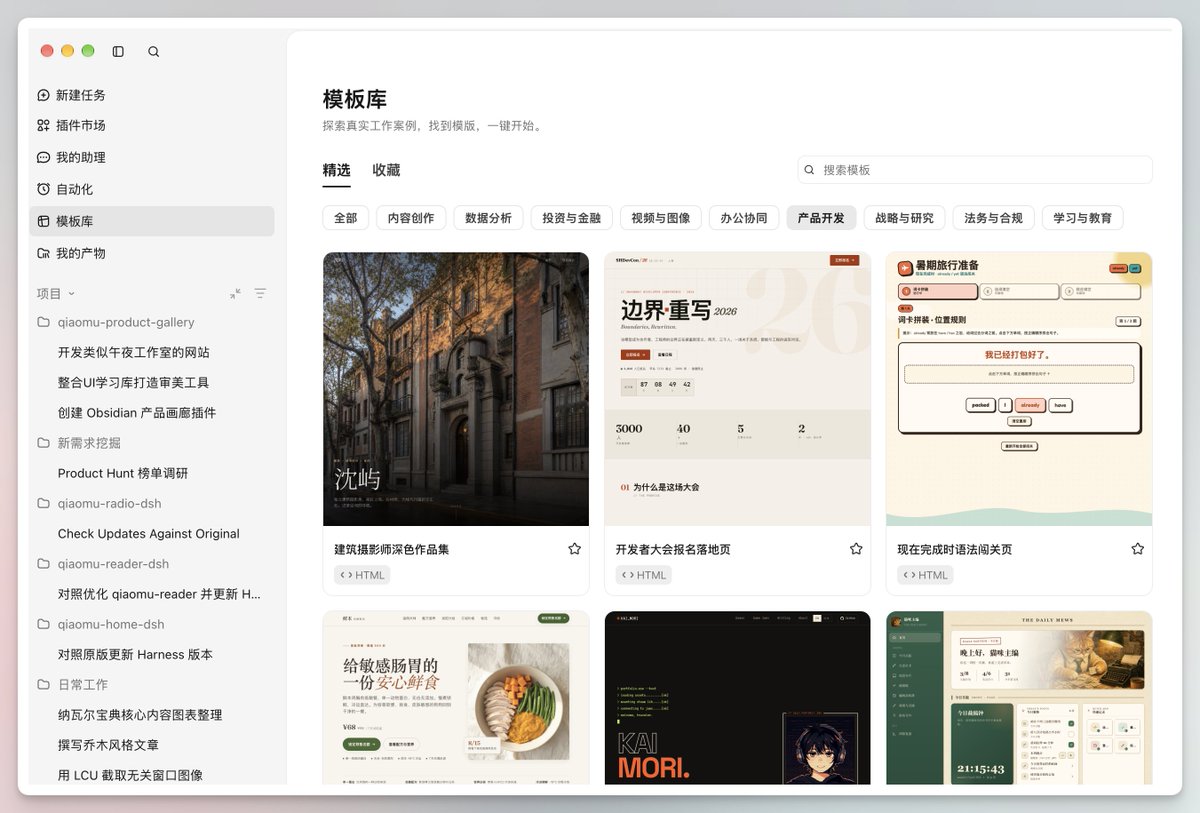Click the 现在完成时语法闯关页 title

pos(955,549)
